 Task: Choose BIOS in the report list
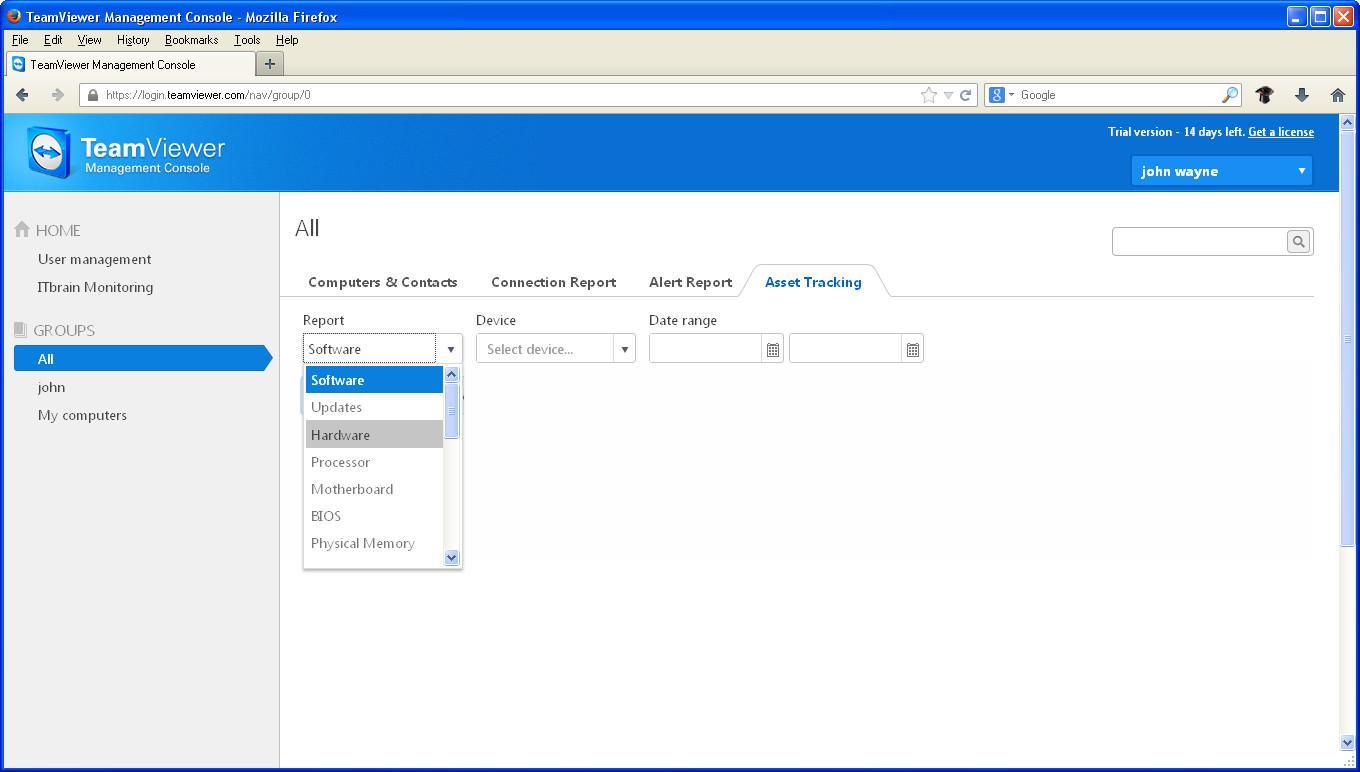[x=374, y=516]
